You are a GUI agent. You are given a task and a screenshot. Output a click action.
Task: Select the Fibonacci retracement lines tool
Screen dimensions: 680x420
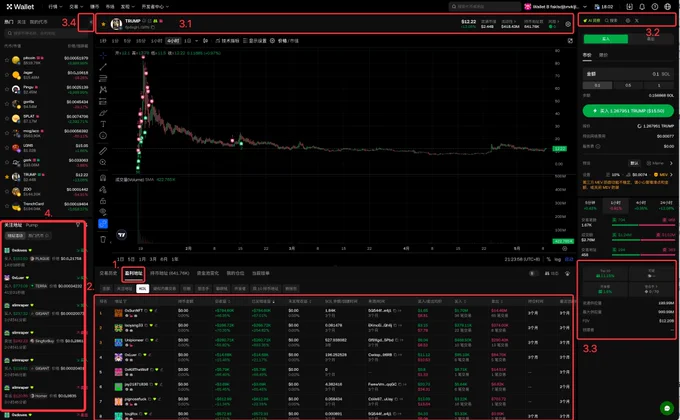[x=103, y=78]
